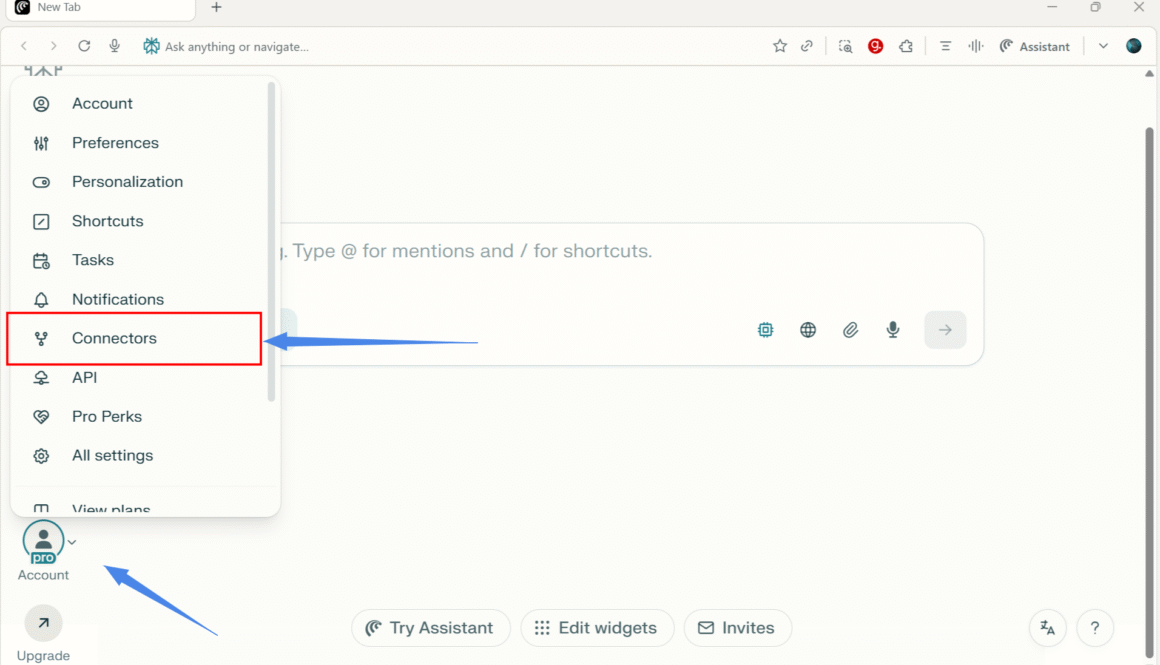
Task: Open the Assistant sidebar button
Action: click(1034, 46)
